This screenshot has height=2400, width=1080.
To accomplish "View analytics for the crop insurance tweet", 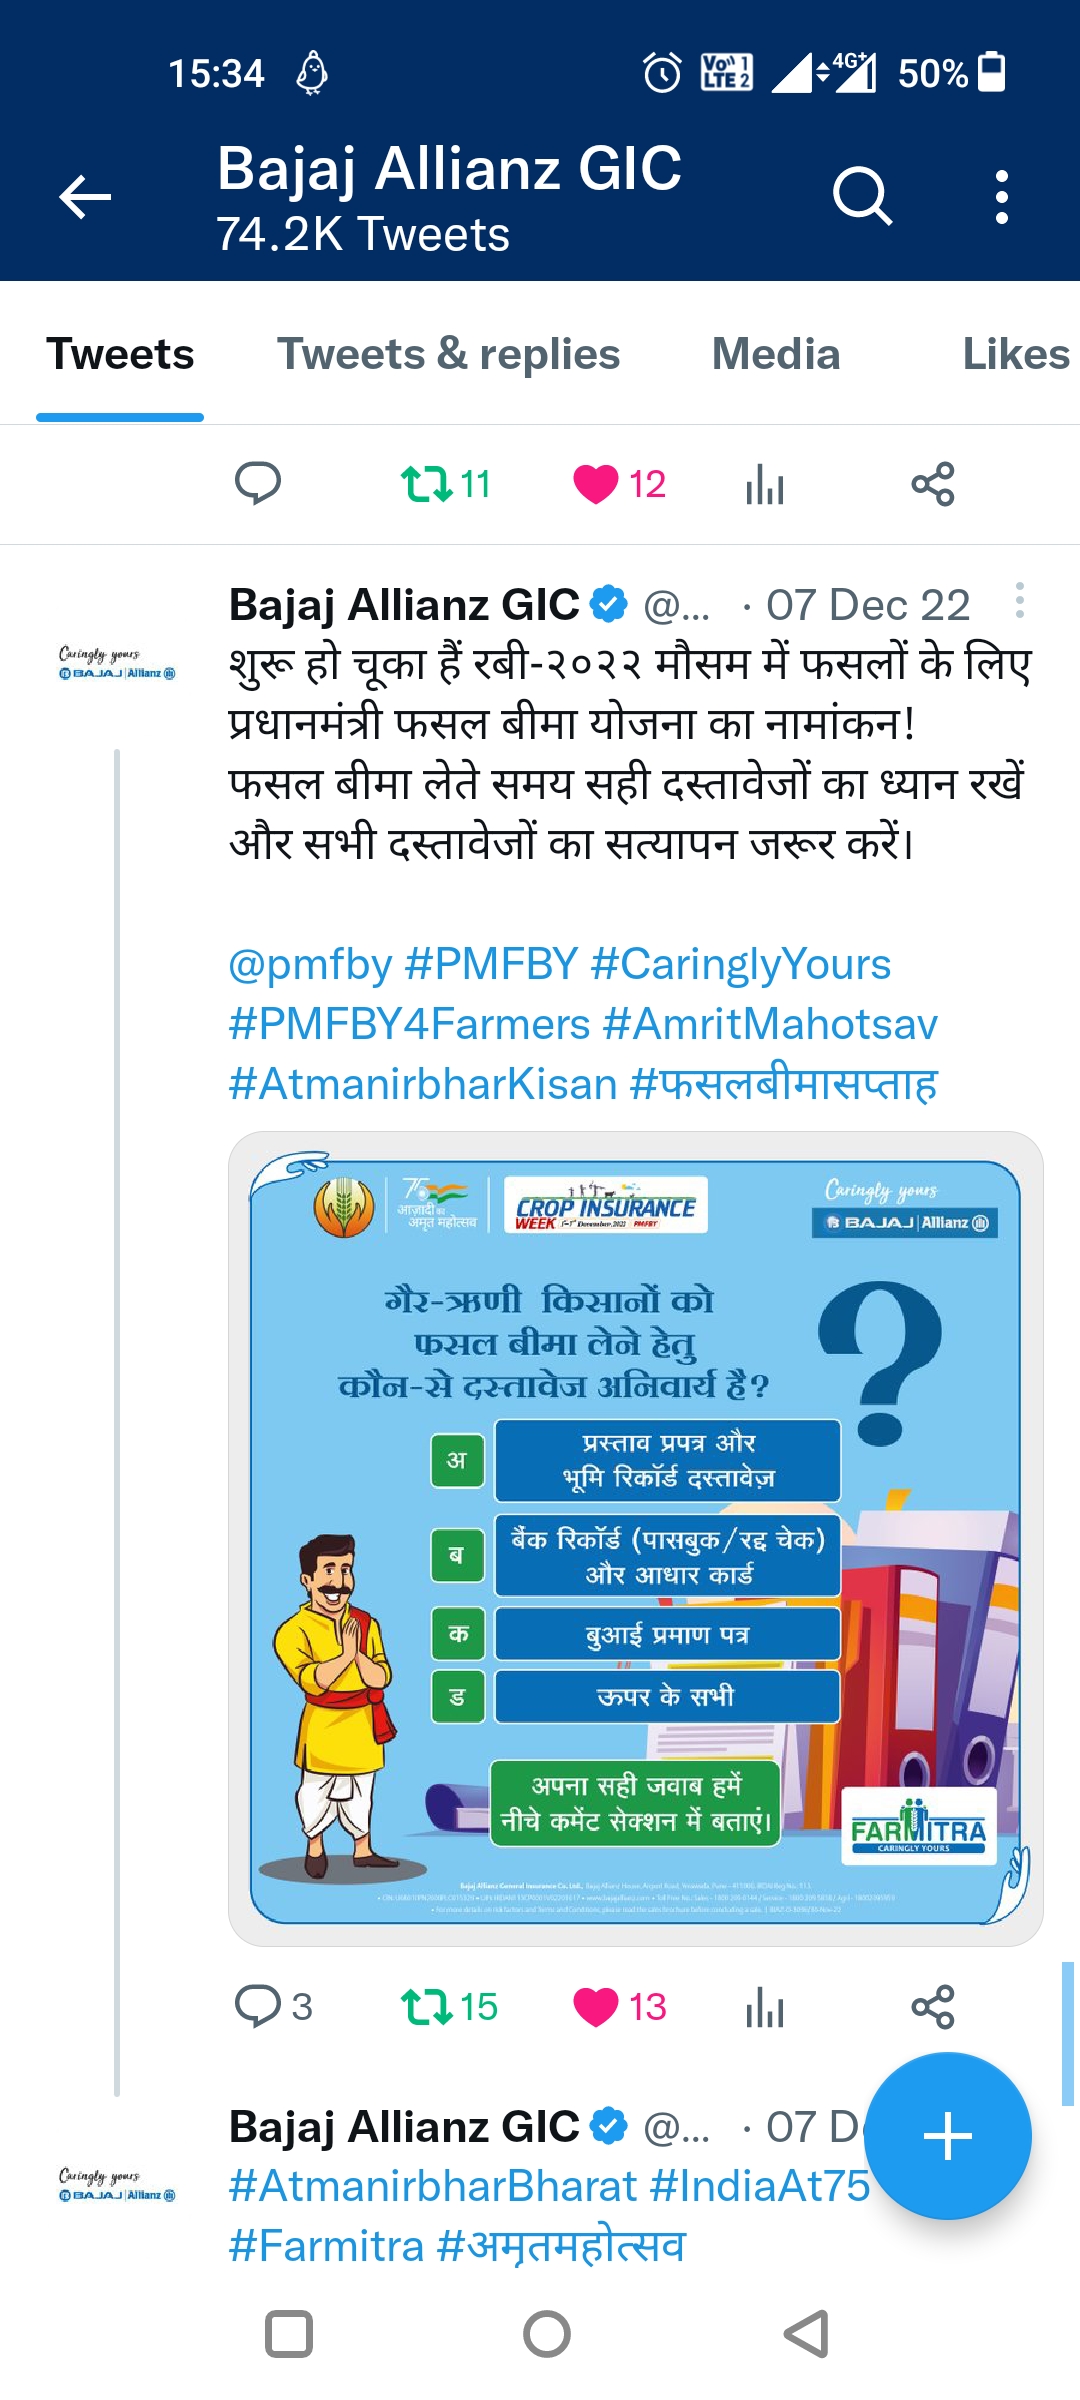I will tap(765, 2006).
